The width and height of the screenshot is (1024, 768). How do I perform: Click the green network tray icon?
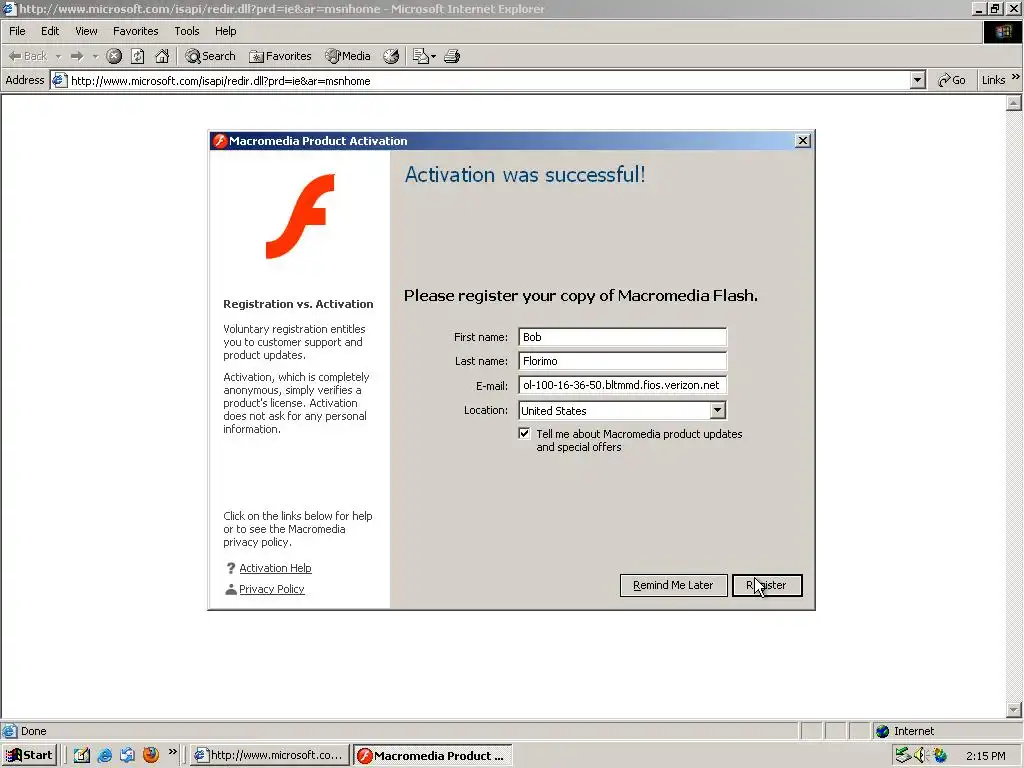click(x=902, y=755)
